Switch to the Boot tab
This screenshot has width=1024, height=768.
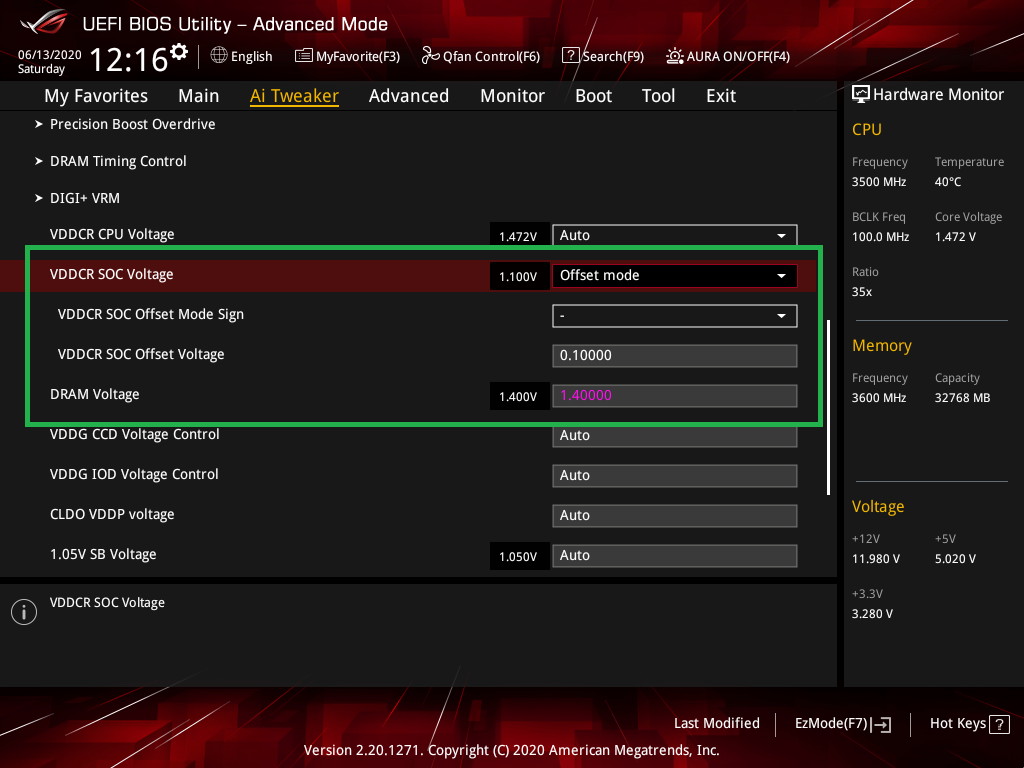(x=593, y=96)
